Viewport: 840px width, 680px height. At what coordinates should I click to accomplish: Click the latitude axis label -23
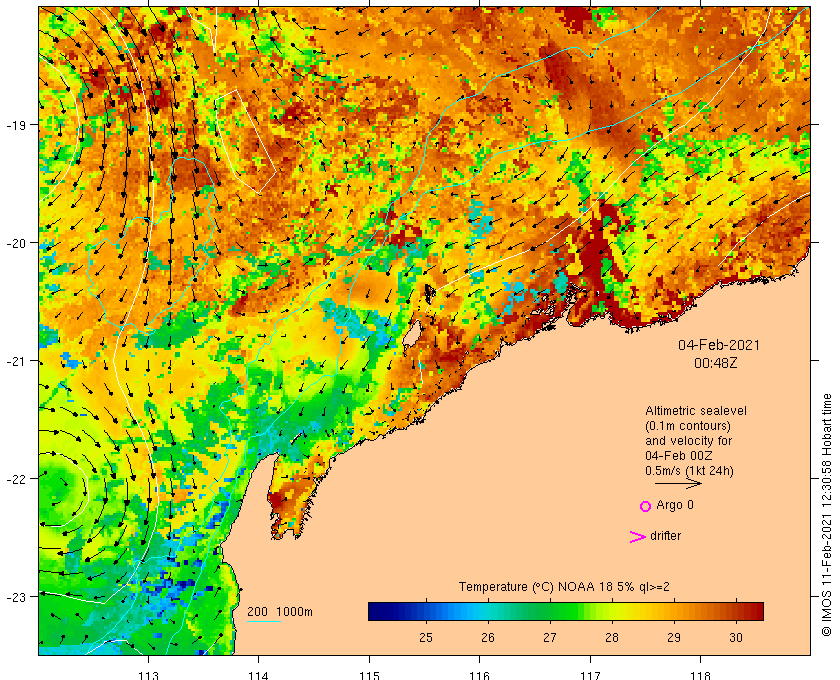(x=16, y=597)
